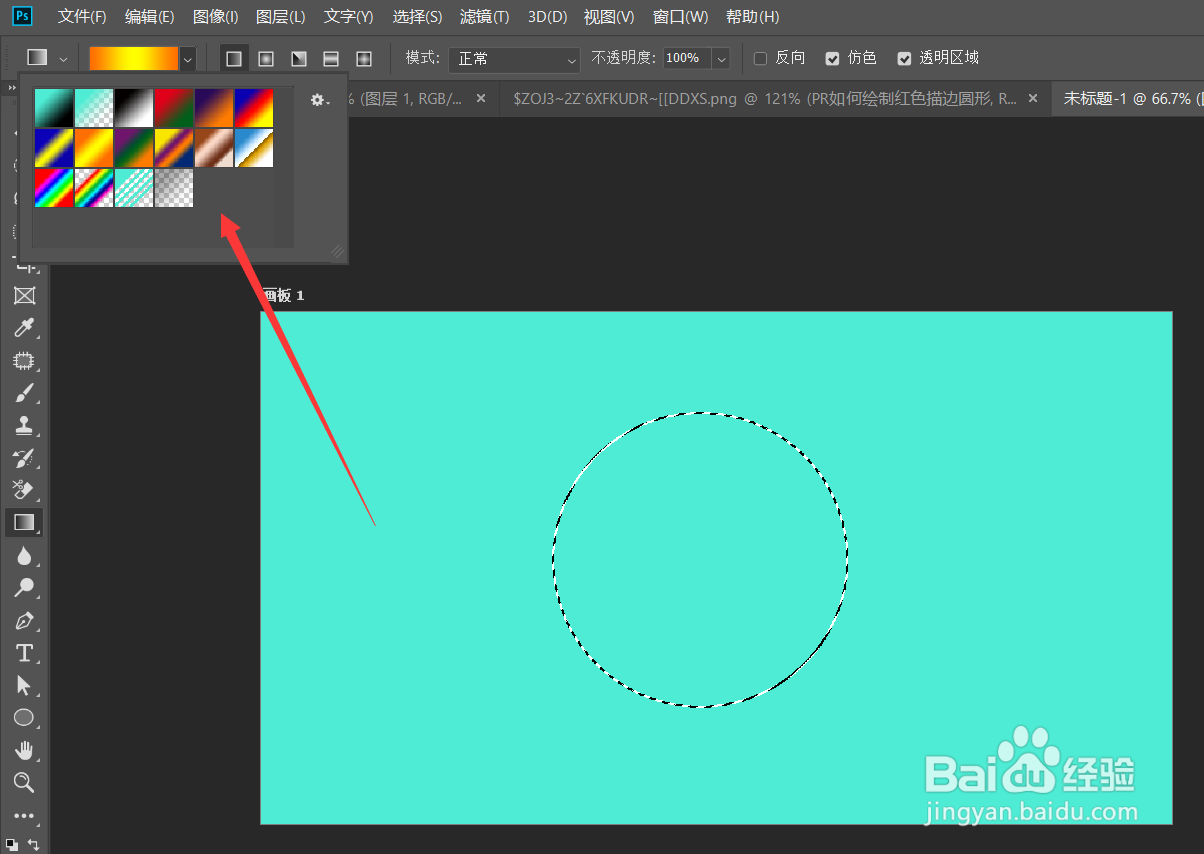Click the Photoshop Ps logo icon

point(24,16)
